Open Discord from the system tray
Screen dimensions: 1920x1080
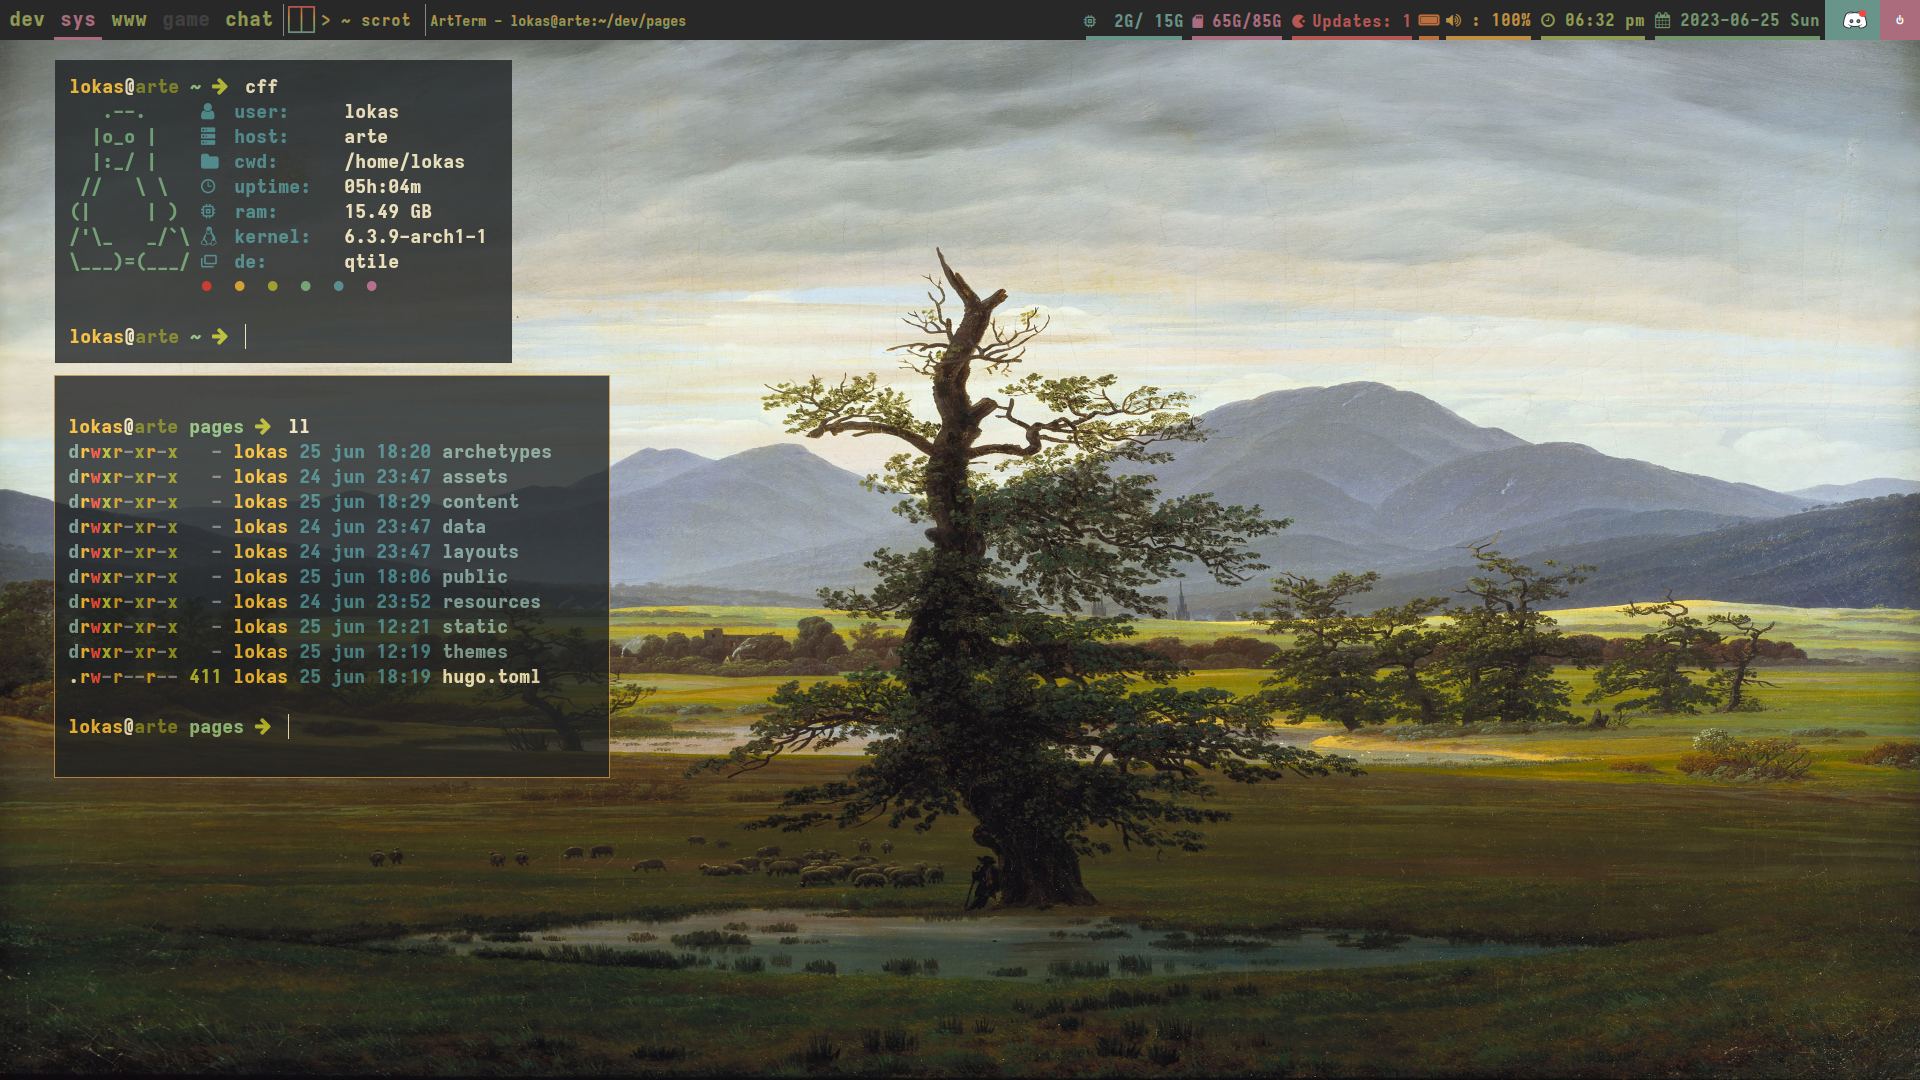[x=1854, y=20]
